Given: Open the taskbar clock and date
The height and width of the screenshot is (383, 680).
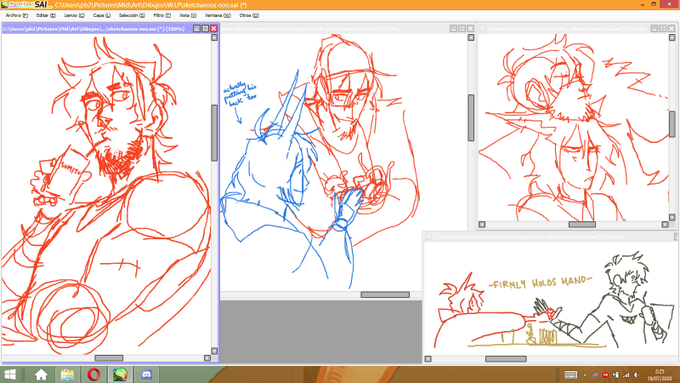Looking at the screenshot, I should point(660,375).
